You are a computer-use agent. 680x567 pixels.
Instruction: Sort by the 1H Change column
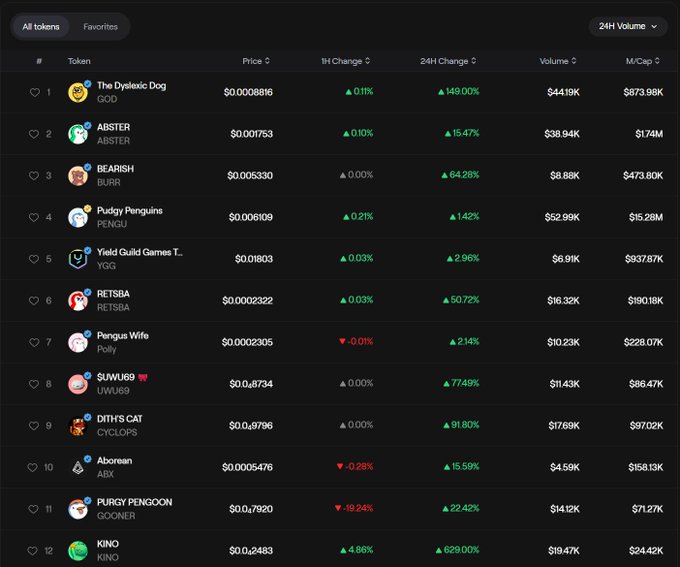tap(346, 61)
